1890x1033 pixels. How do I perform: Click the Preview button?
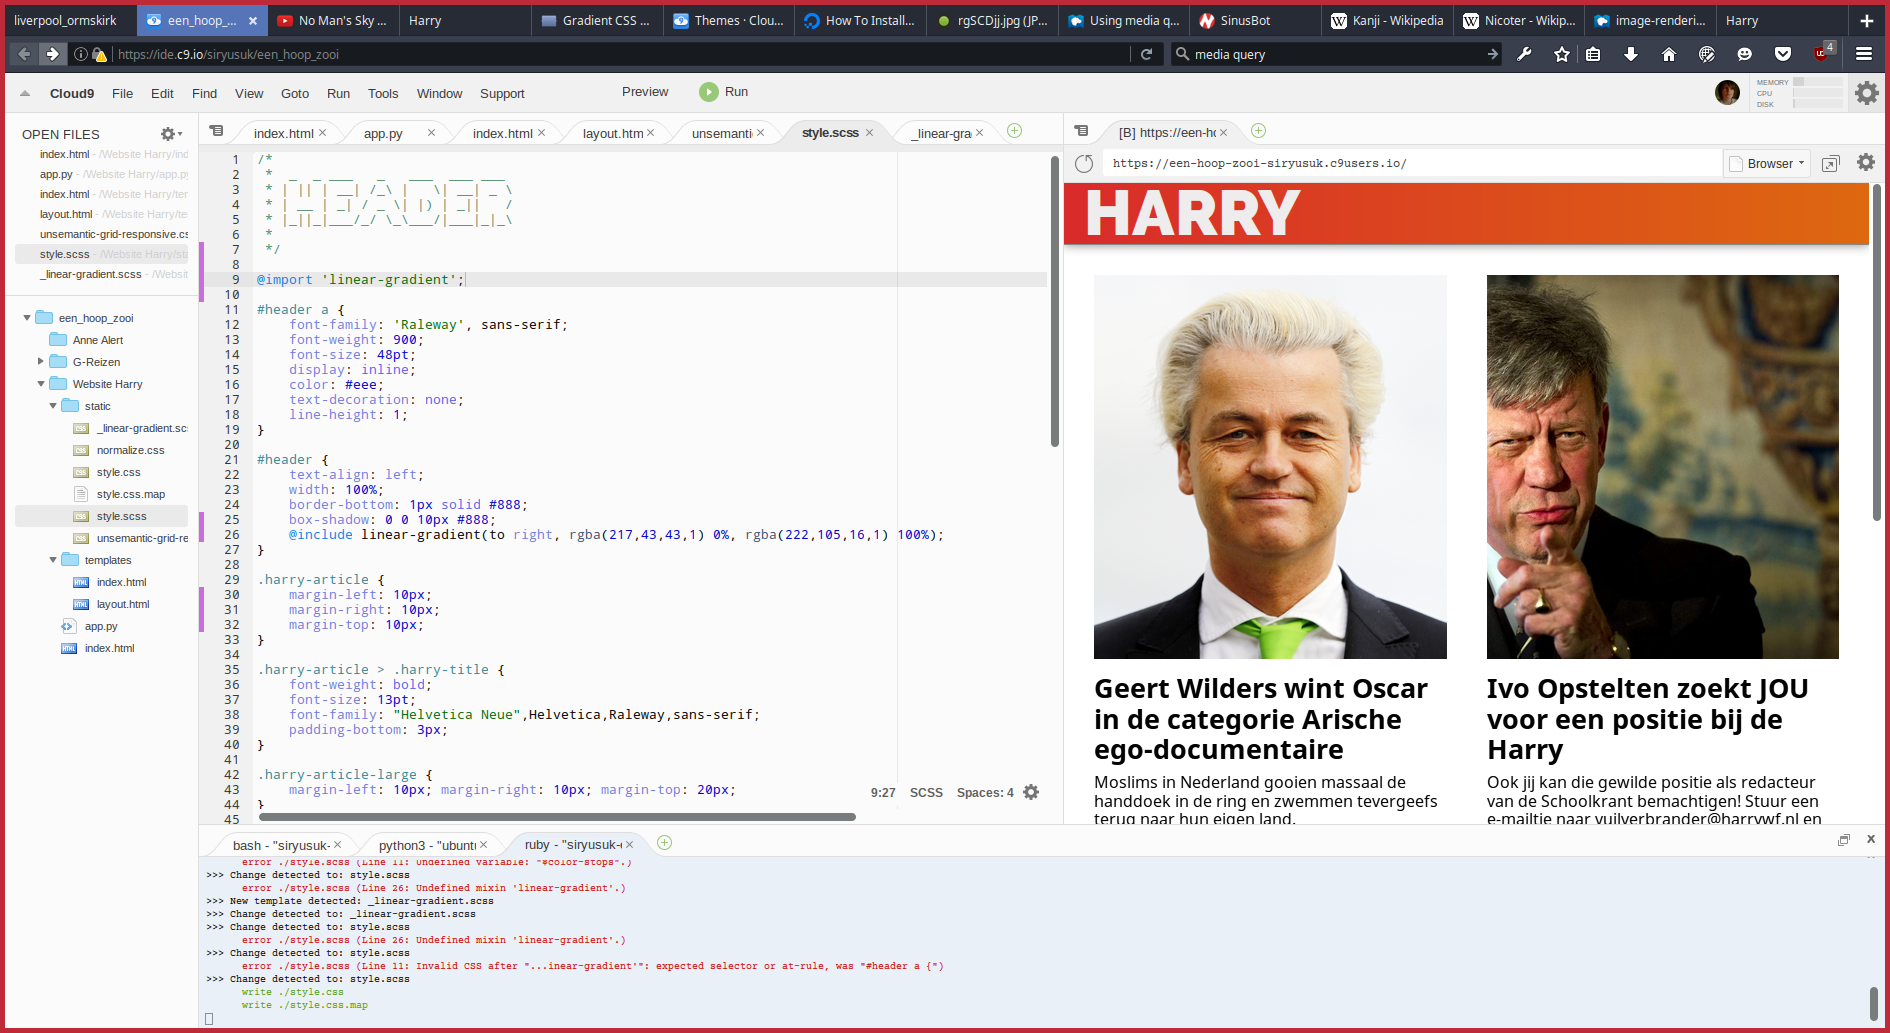tap(645, 92)
